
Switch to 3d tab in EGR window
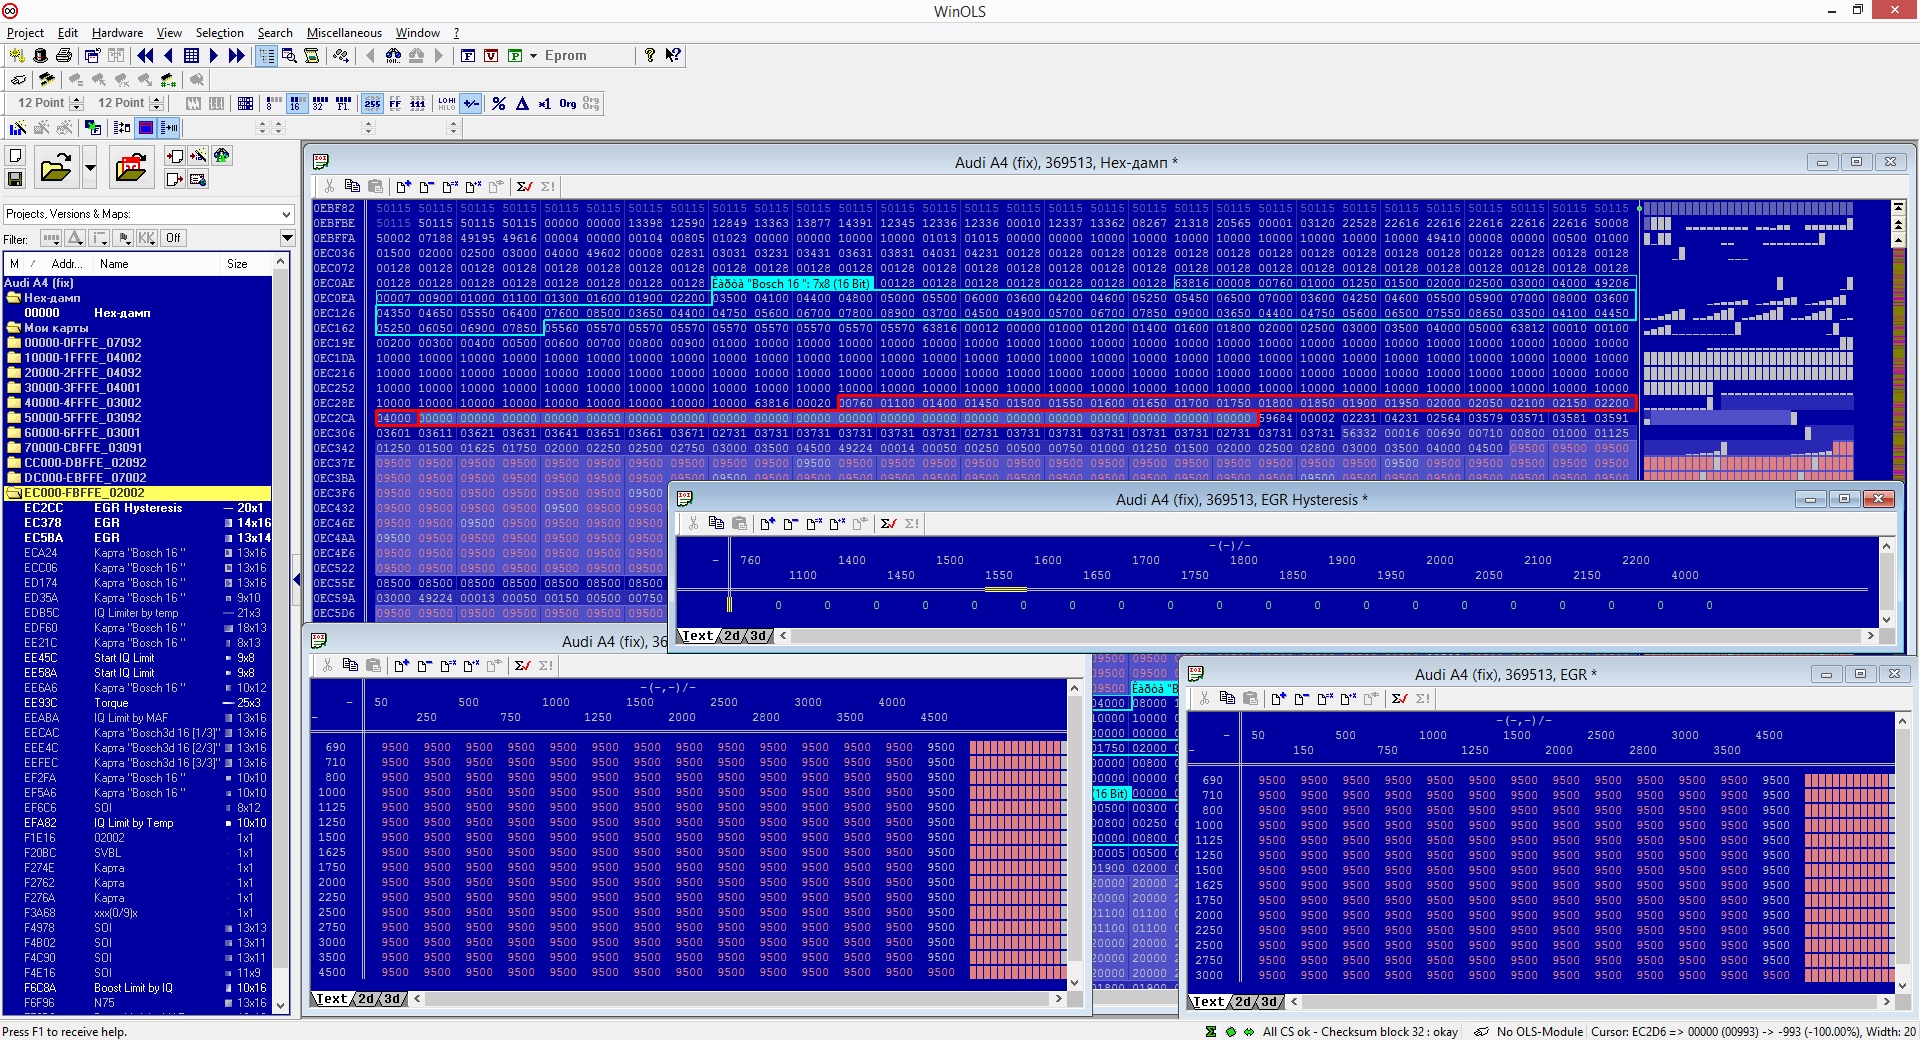[1269, 1001]
